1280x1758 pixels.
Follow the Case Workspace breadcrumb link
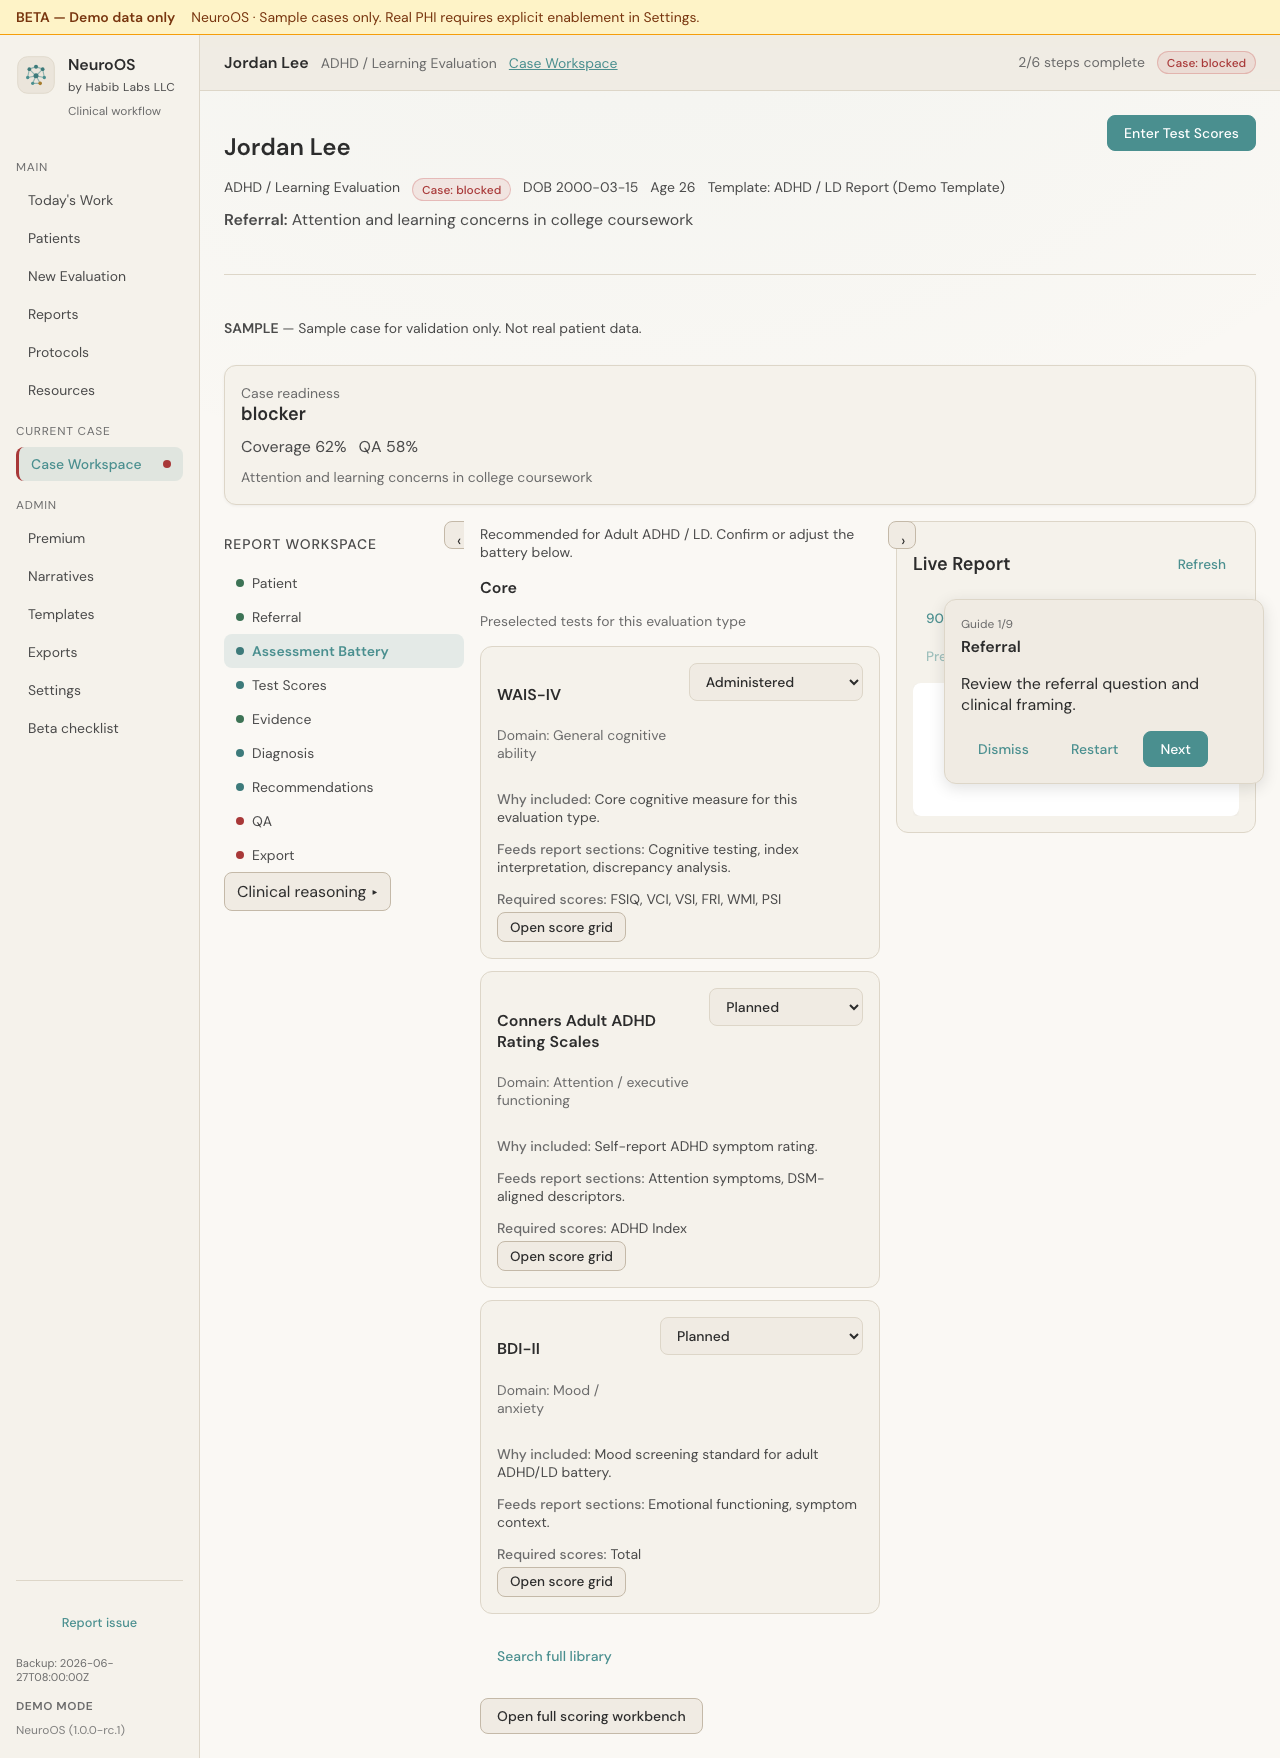[x=563, y=63]
